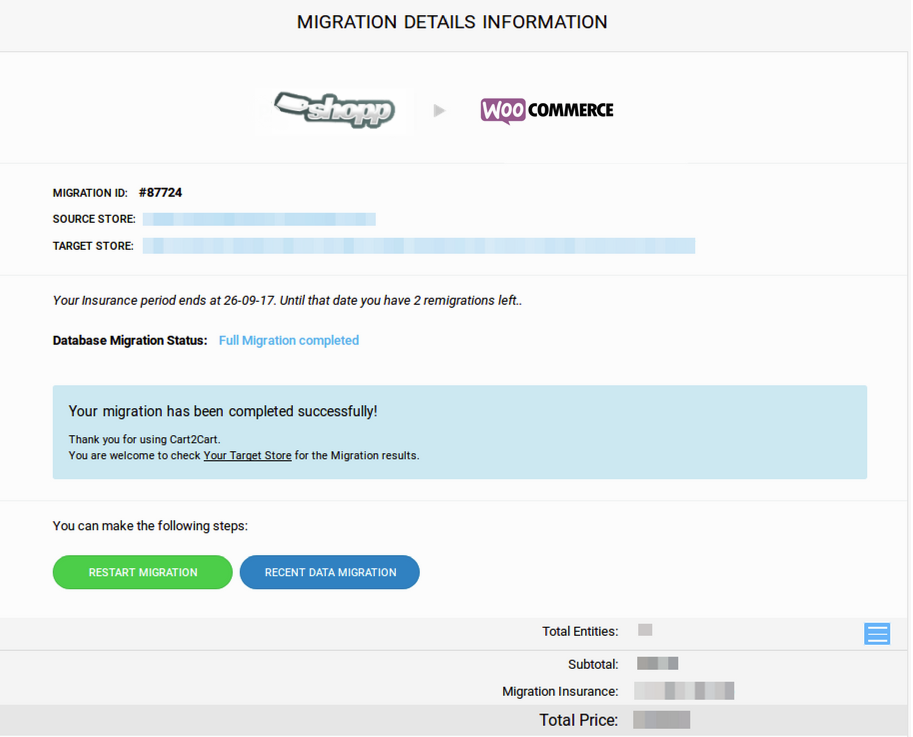Viewport: 913px width, 737px height.
Task: Click the Migration ID label
Action: 90,193
